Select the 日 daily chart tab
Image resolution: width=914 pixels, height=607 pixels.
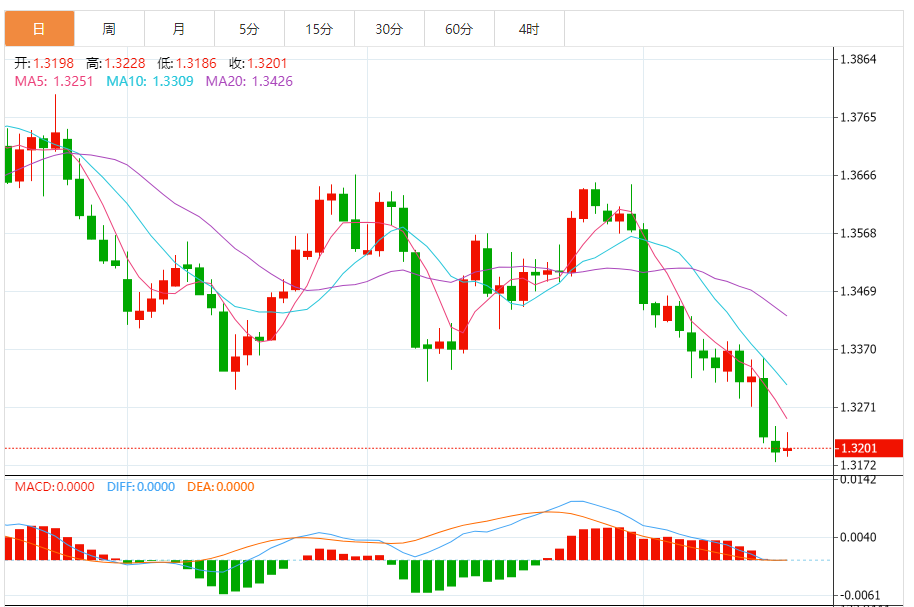pos(40,29)
